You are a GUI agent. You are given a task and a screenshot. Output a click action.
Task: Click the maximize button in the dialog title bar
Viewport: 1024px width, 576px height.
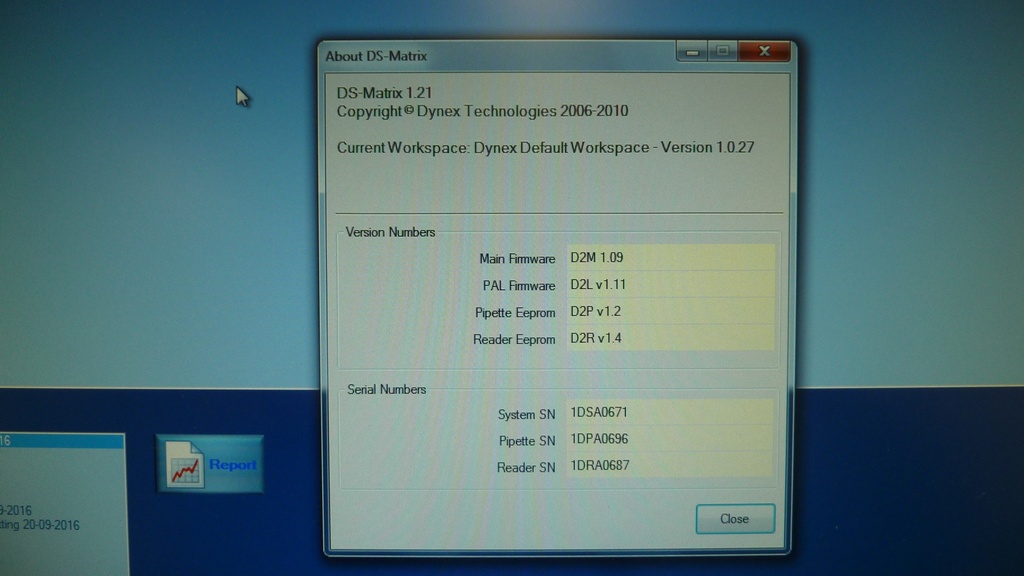pos(721,52)
